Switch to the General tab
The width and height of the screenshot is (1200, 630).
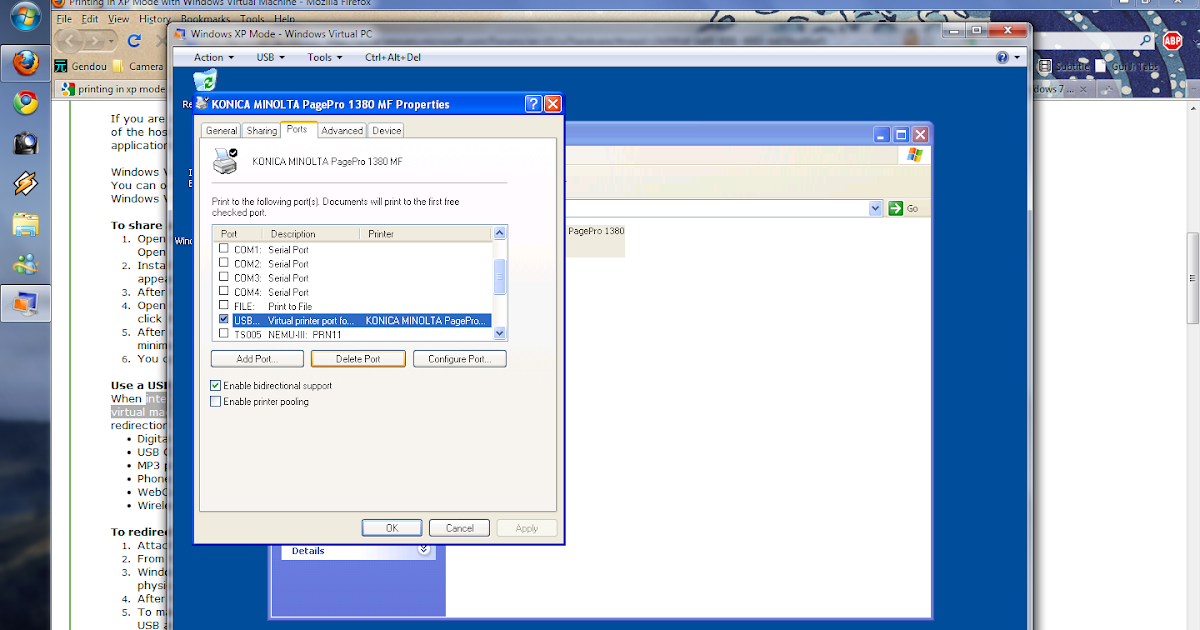(221, 130)
